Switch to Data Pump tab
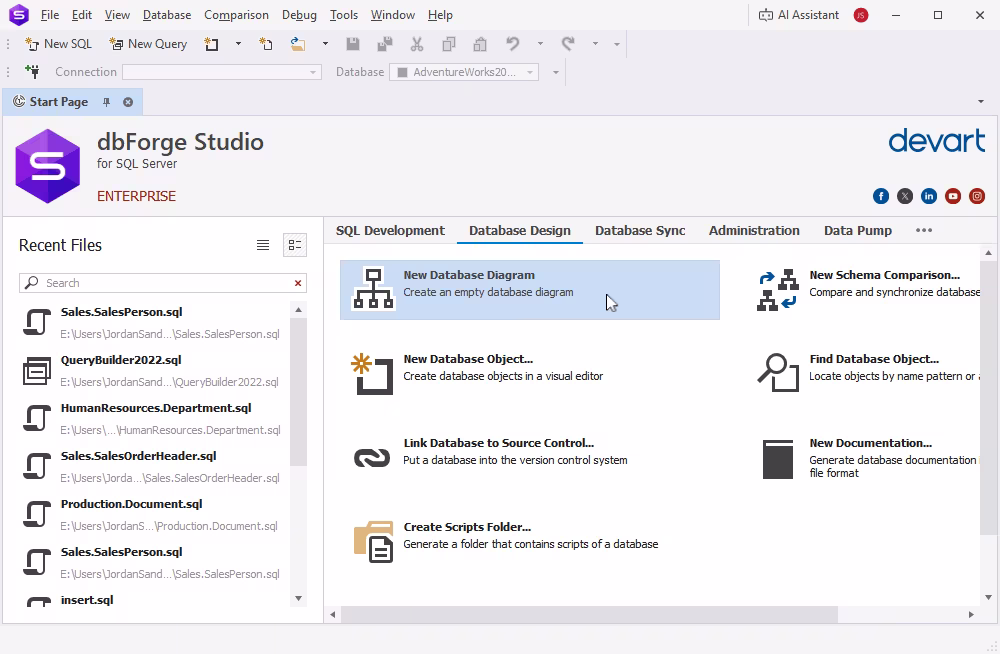 858,230
